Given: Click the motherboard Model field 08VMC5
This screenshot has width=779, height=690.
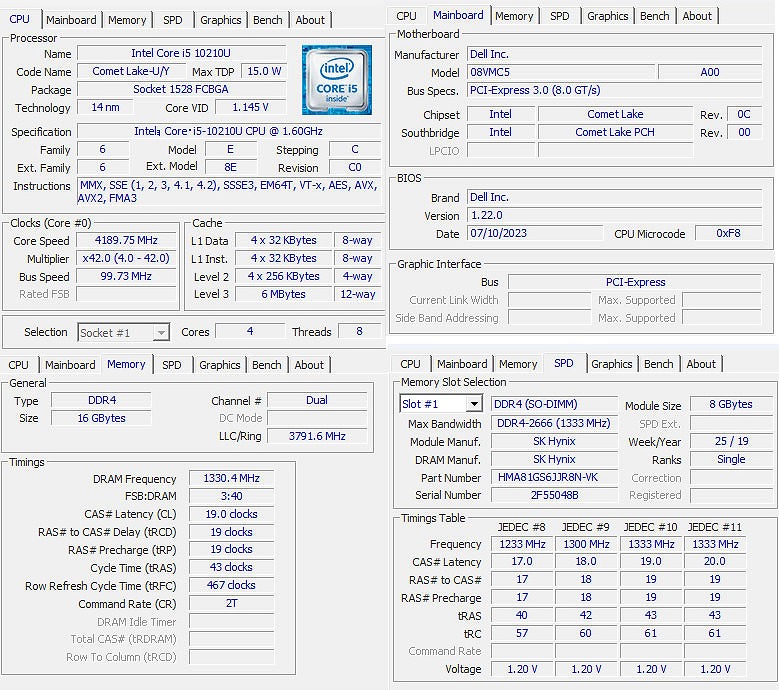Looking at the screenshot, I should (560, 72).
